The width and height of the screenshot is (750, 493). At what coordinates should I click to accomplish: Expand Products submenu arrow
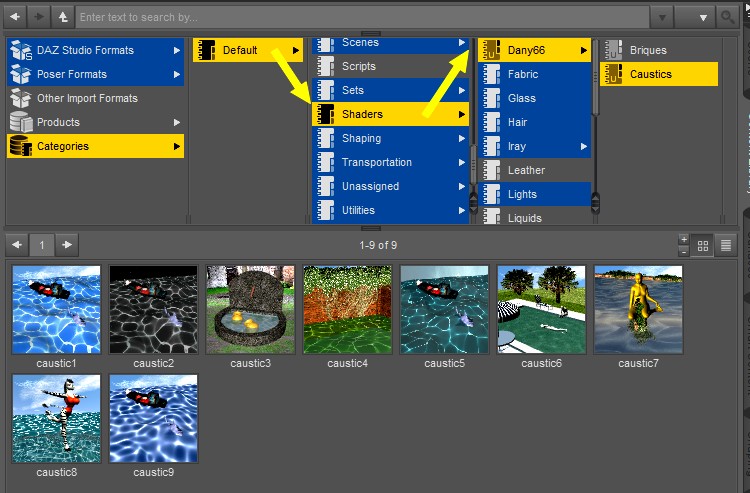pos(177,122)
